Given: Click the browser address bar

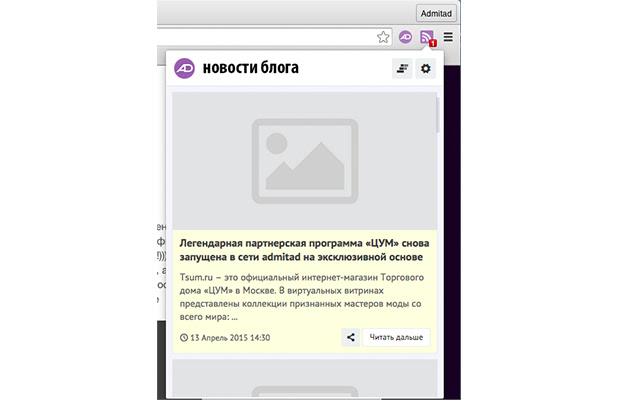Looking at the screenshot, I should (275, 37).
